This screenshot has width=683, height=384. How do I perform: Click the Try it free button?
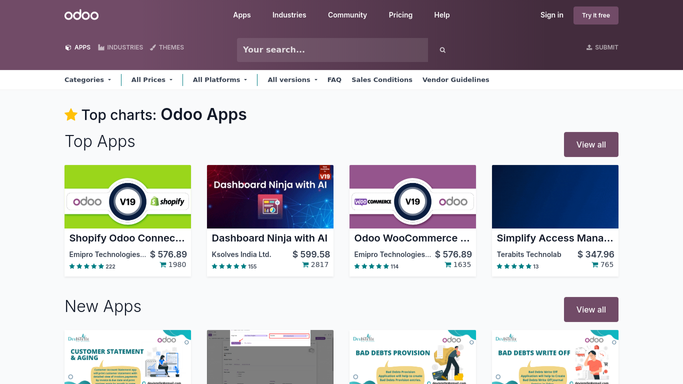pyautogui.click(x=596, y=16)
